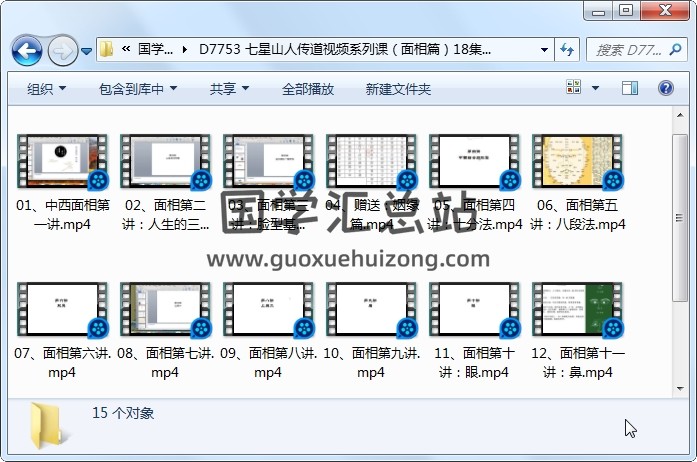Minimize the Explorer window

click(x=598, y=11)
